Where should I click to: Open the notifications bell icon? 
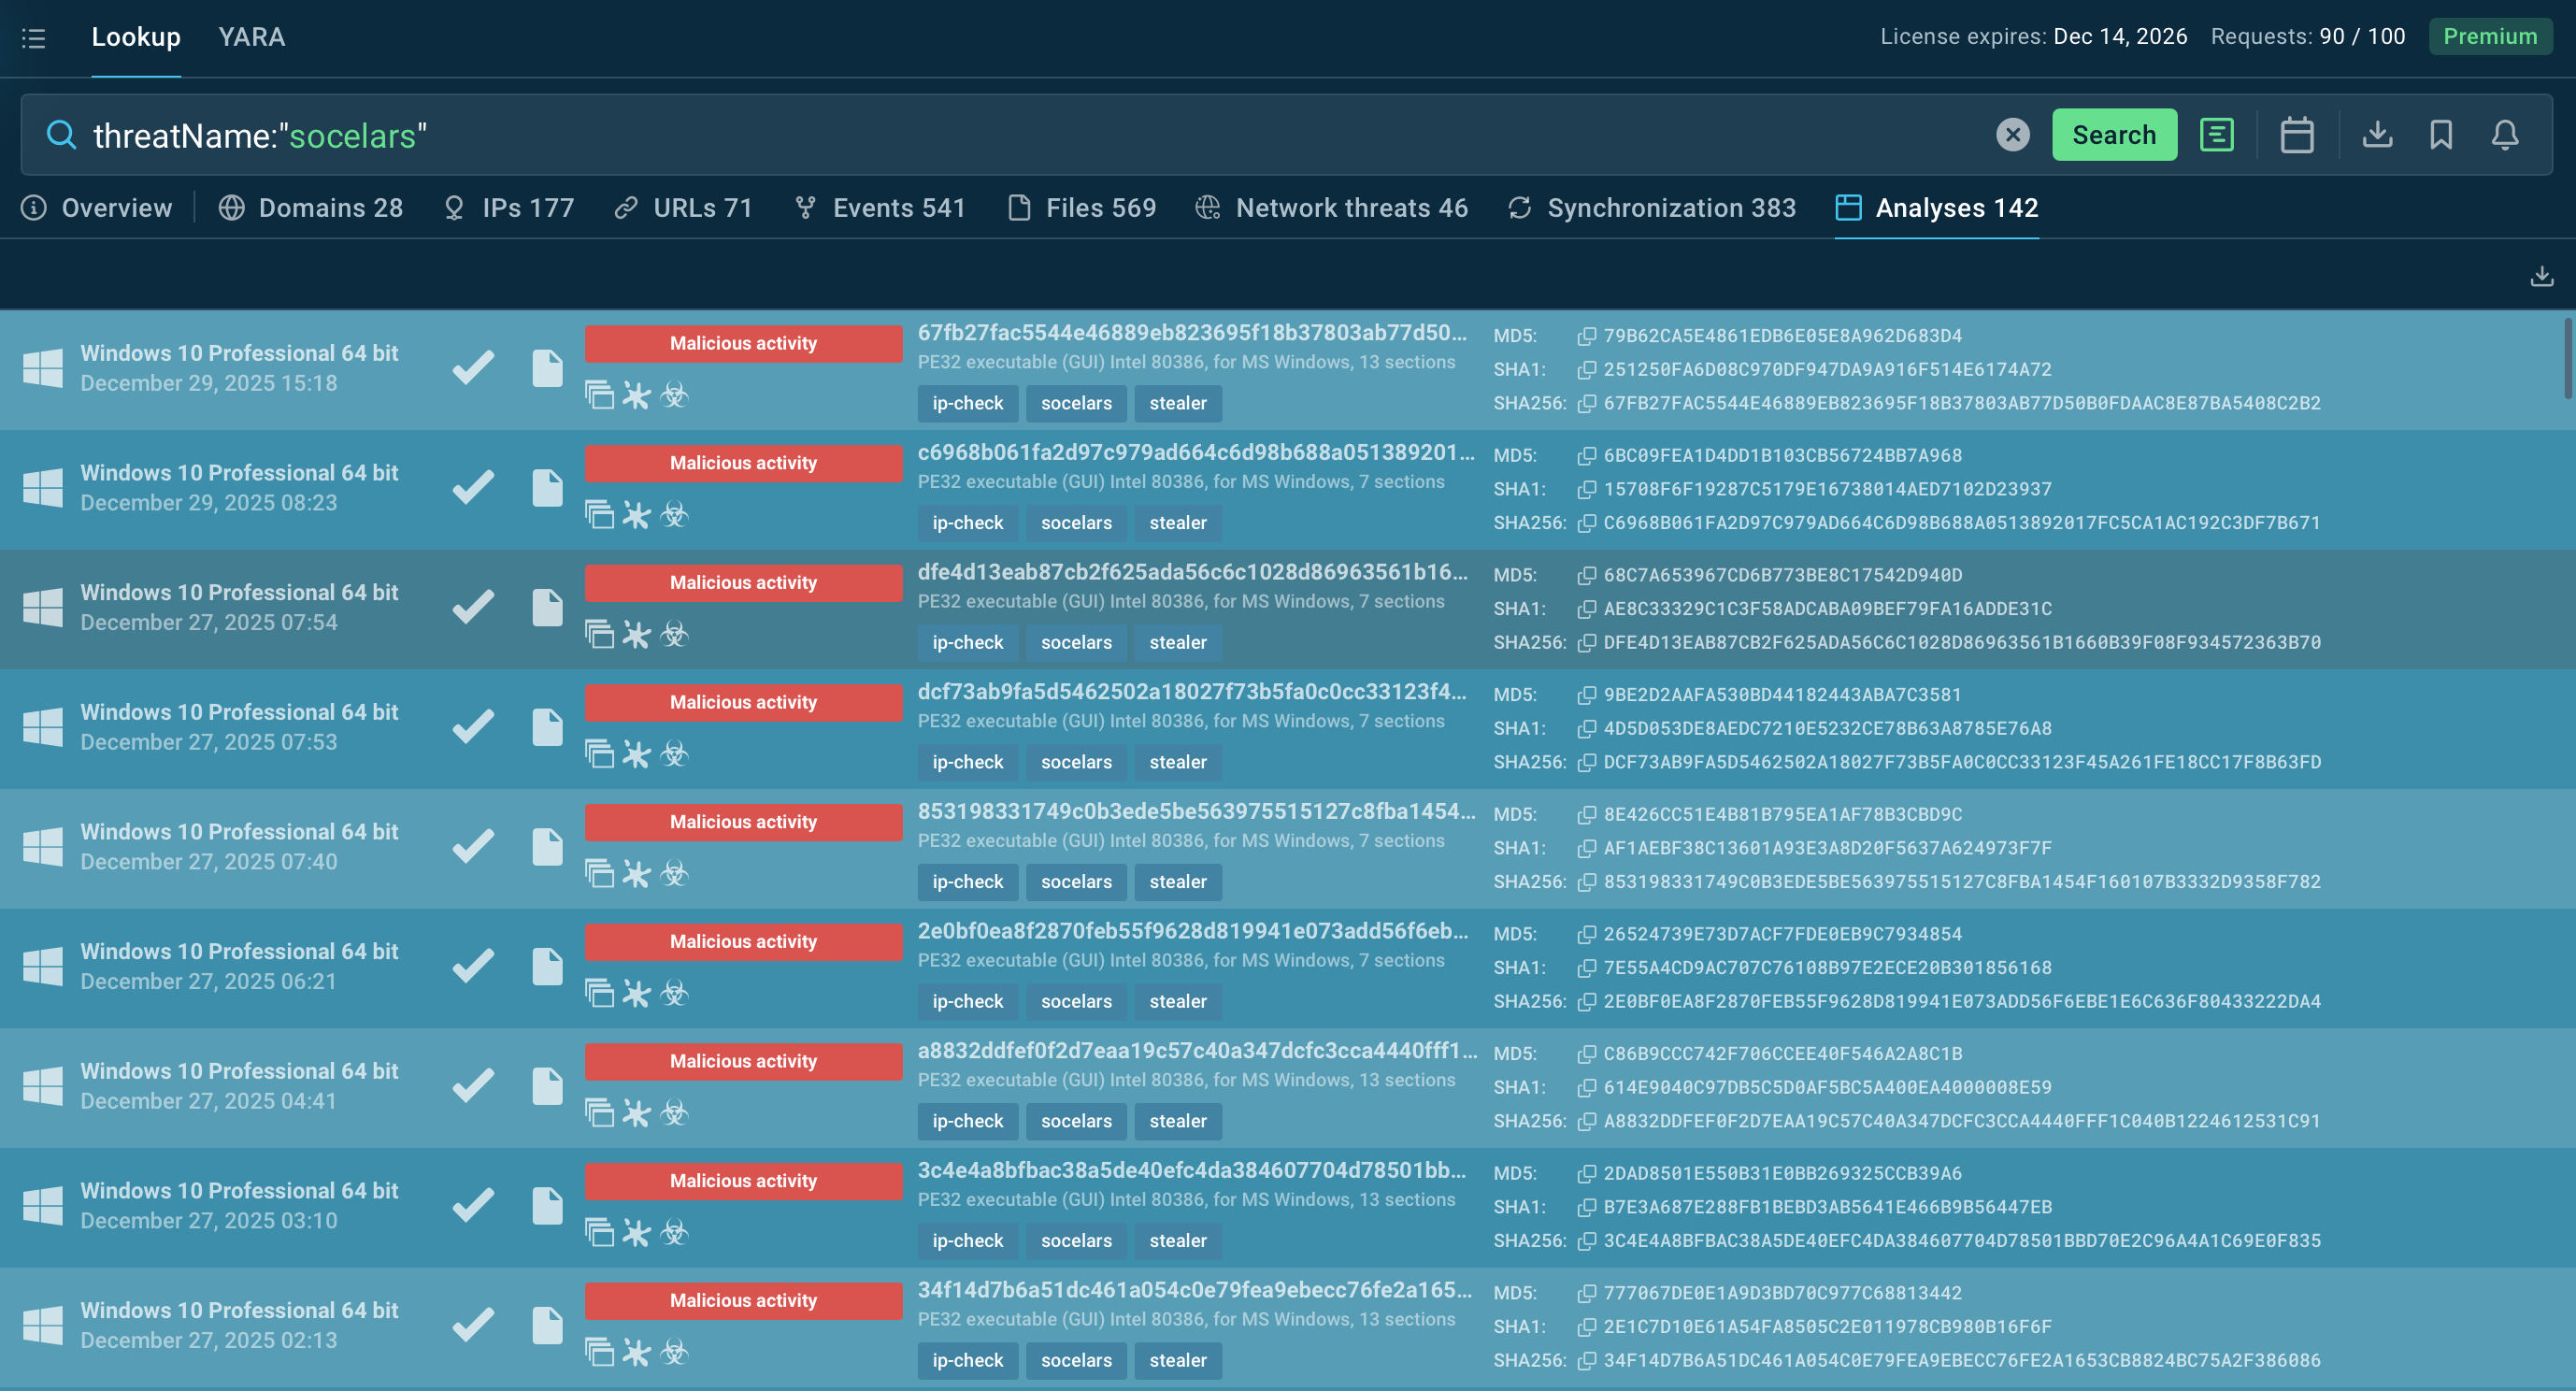pos(2504,136)
